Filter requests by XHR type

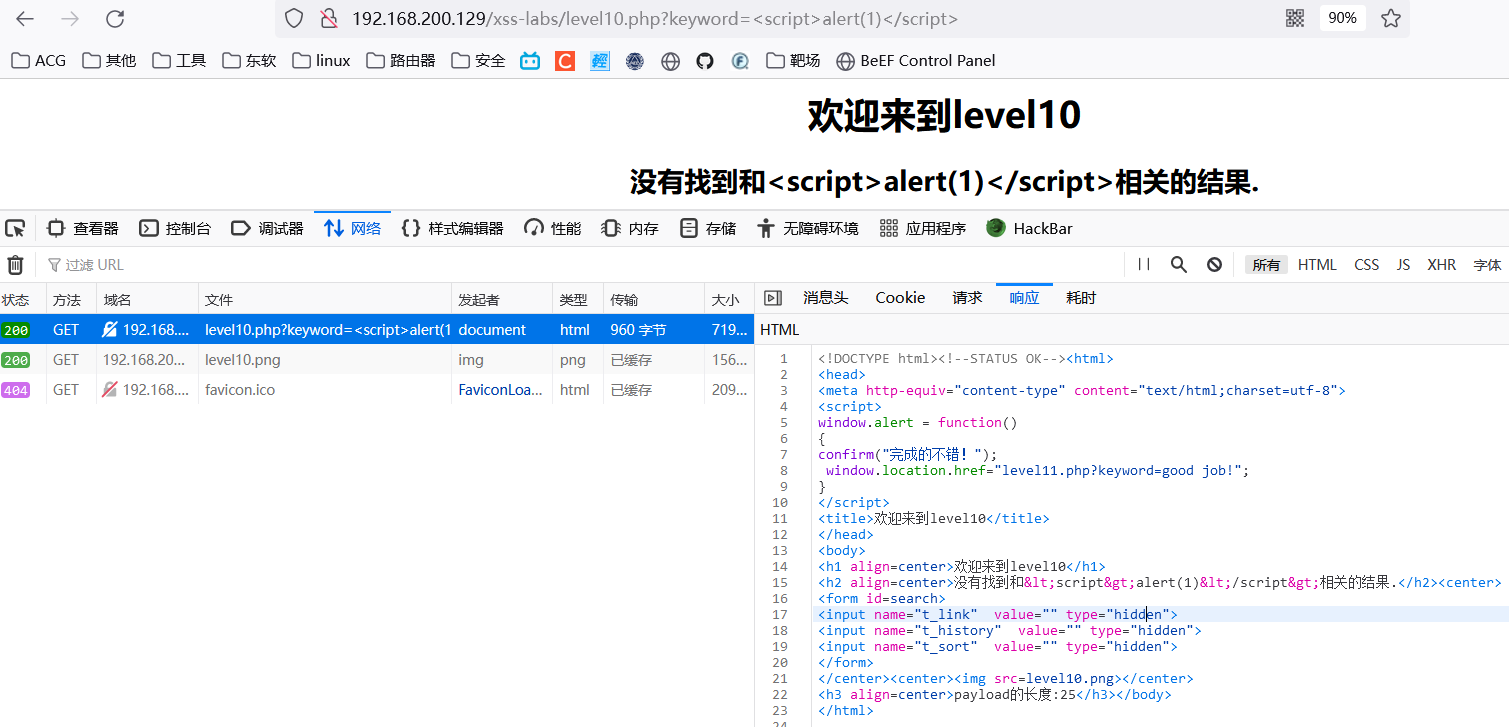1441,265
